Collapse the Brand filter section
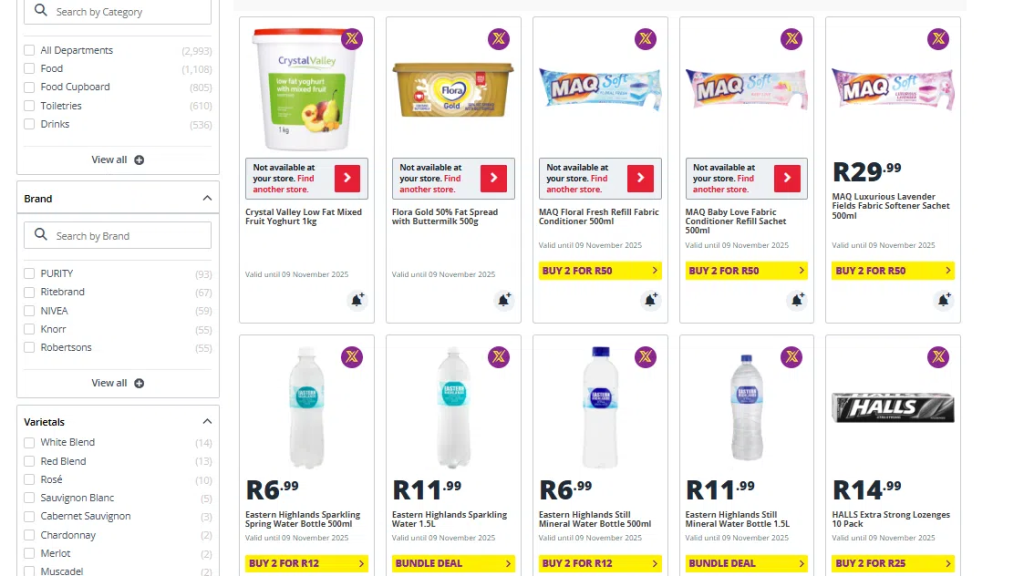 207,198
